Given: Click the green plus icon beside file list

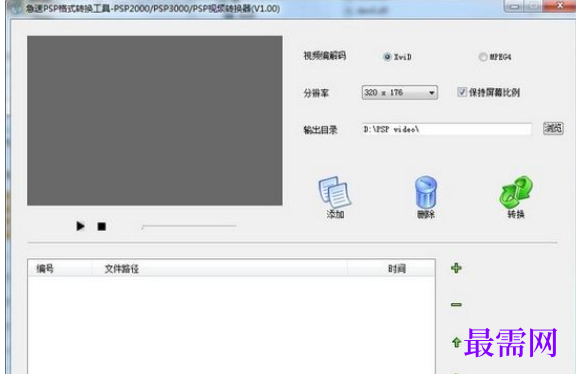Looking at the screenshot, I should pyautogui.click(x=456, y=268).
